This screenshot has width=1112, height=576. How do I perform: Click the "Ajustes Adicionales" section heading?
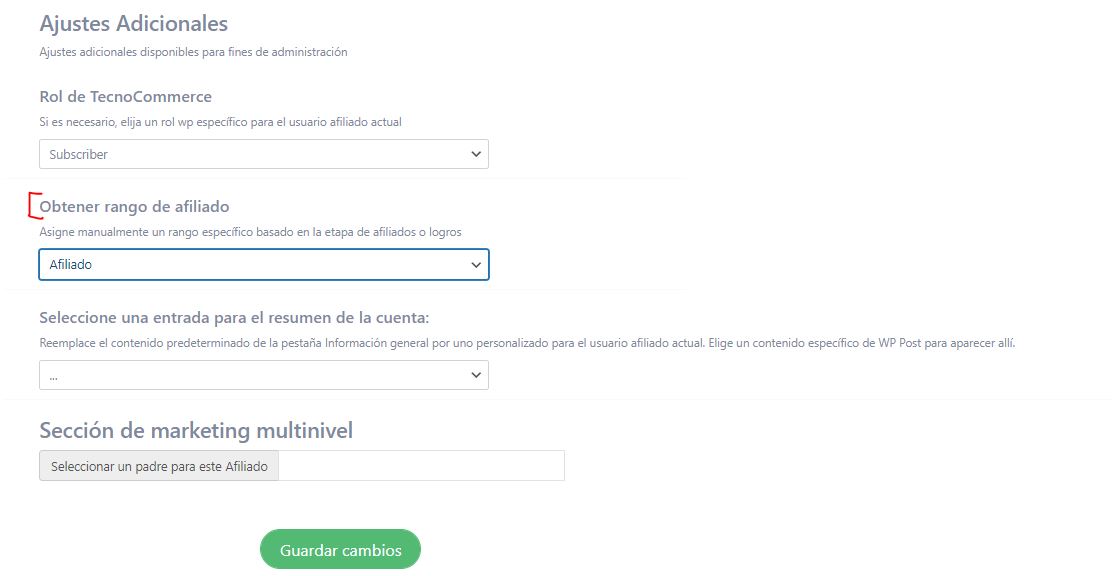click(133, 22)
